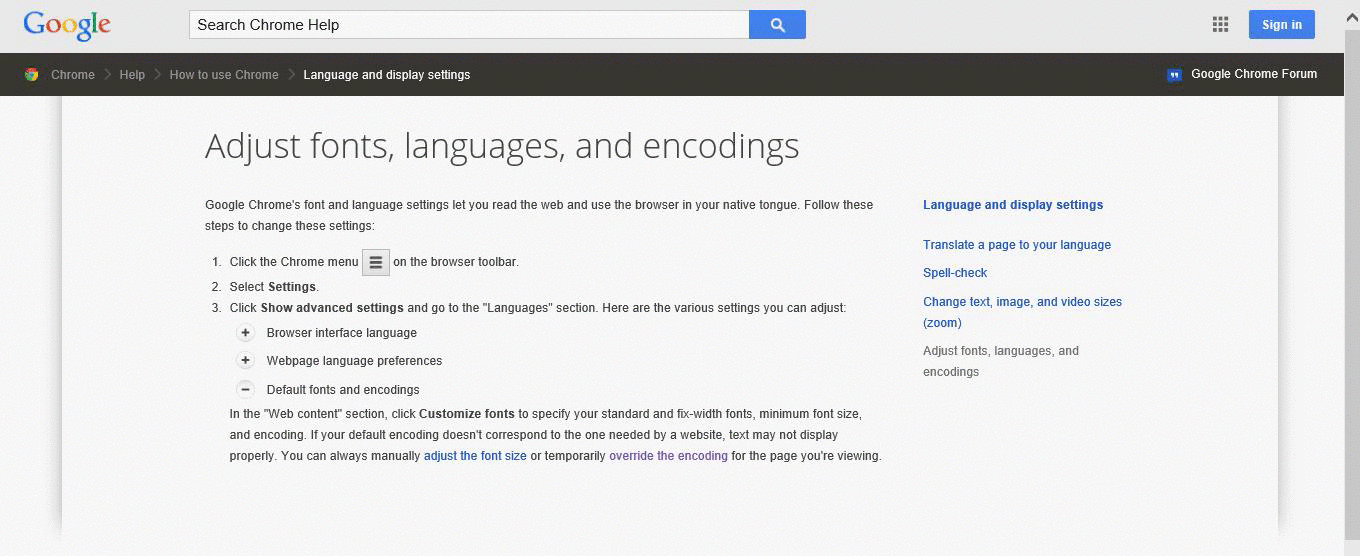The image size is (1360, 556).
Task: Open the Spell-check article link
Action: pyautogui.click(x=955, y=273)
